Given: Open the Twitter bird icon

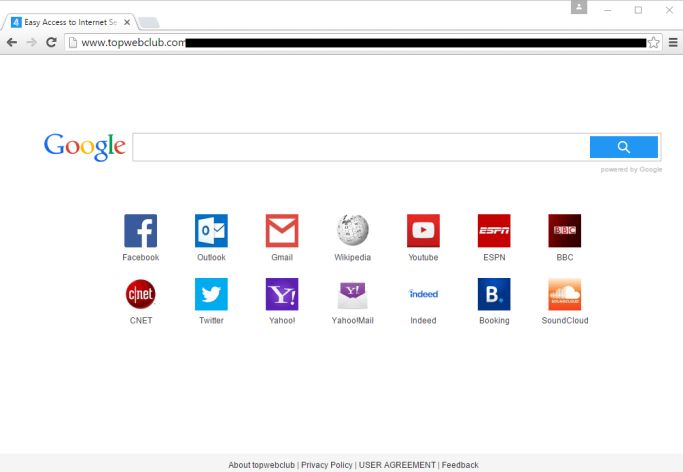Looking at the screenshot, I should click(211, 294).
